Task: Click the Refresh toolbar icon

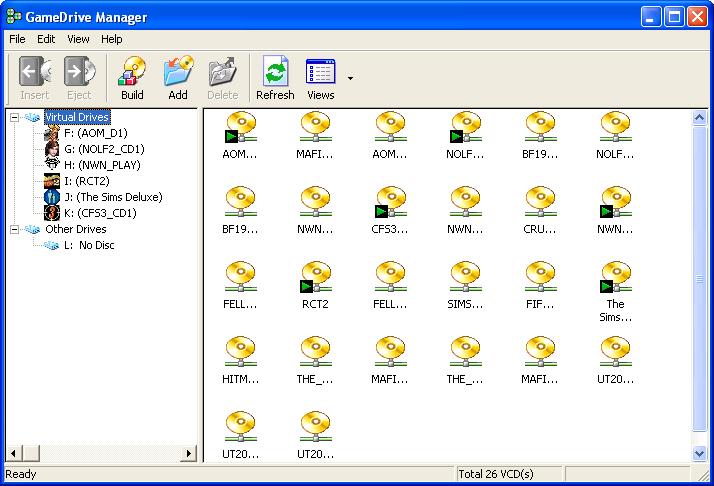Action: (275, 72)
